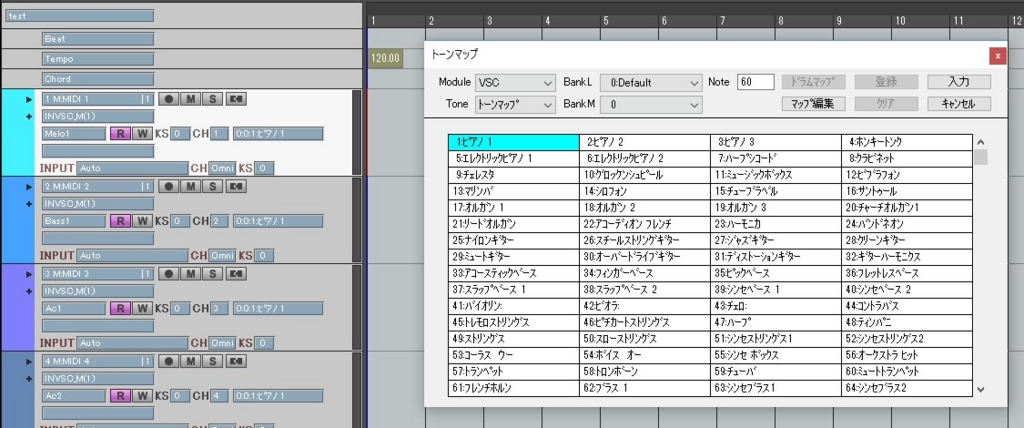Expand MIDI 3 track with triangle arrow
1024x428 pixels.
click(x=29, y=274)
